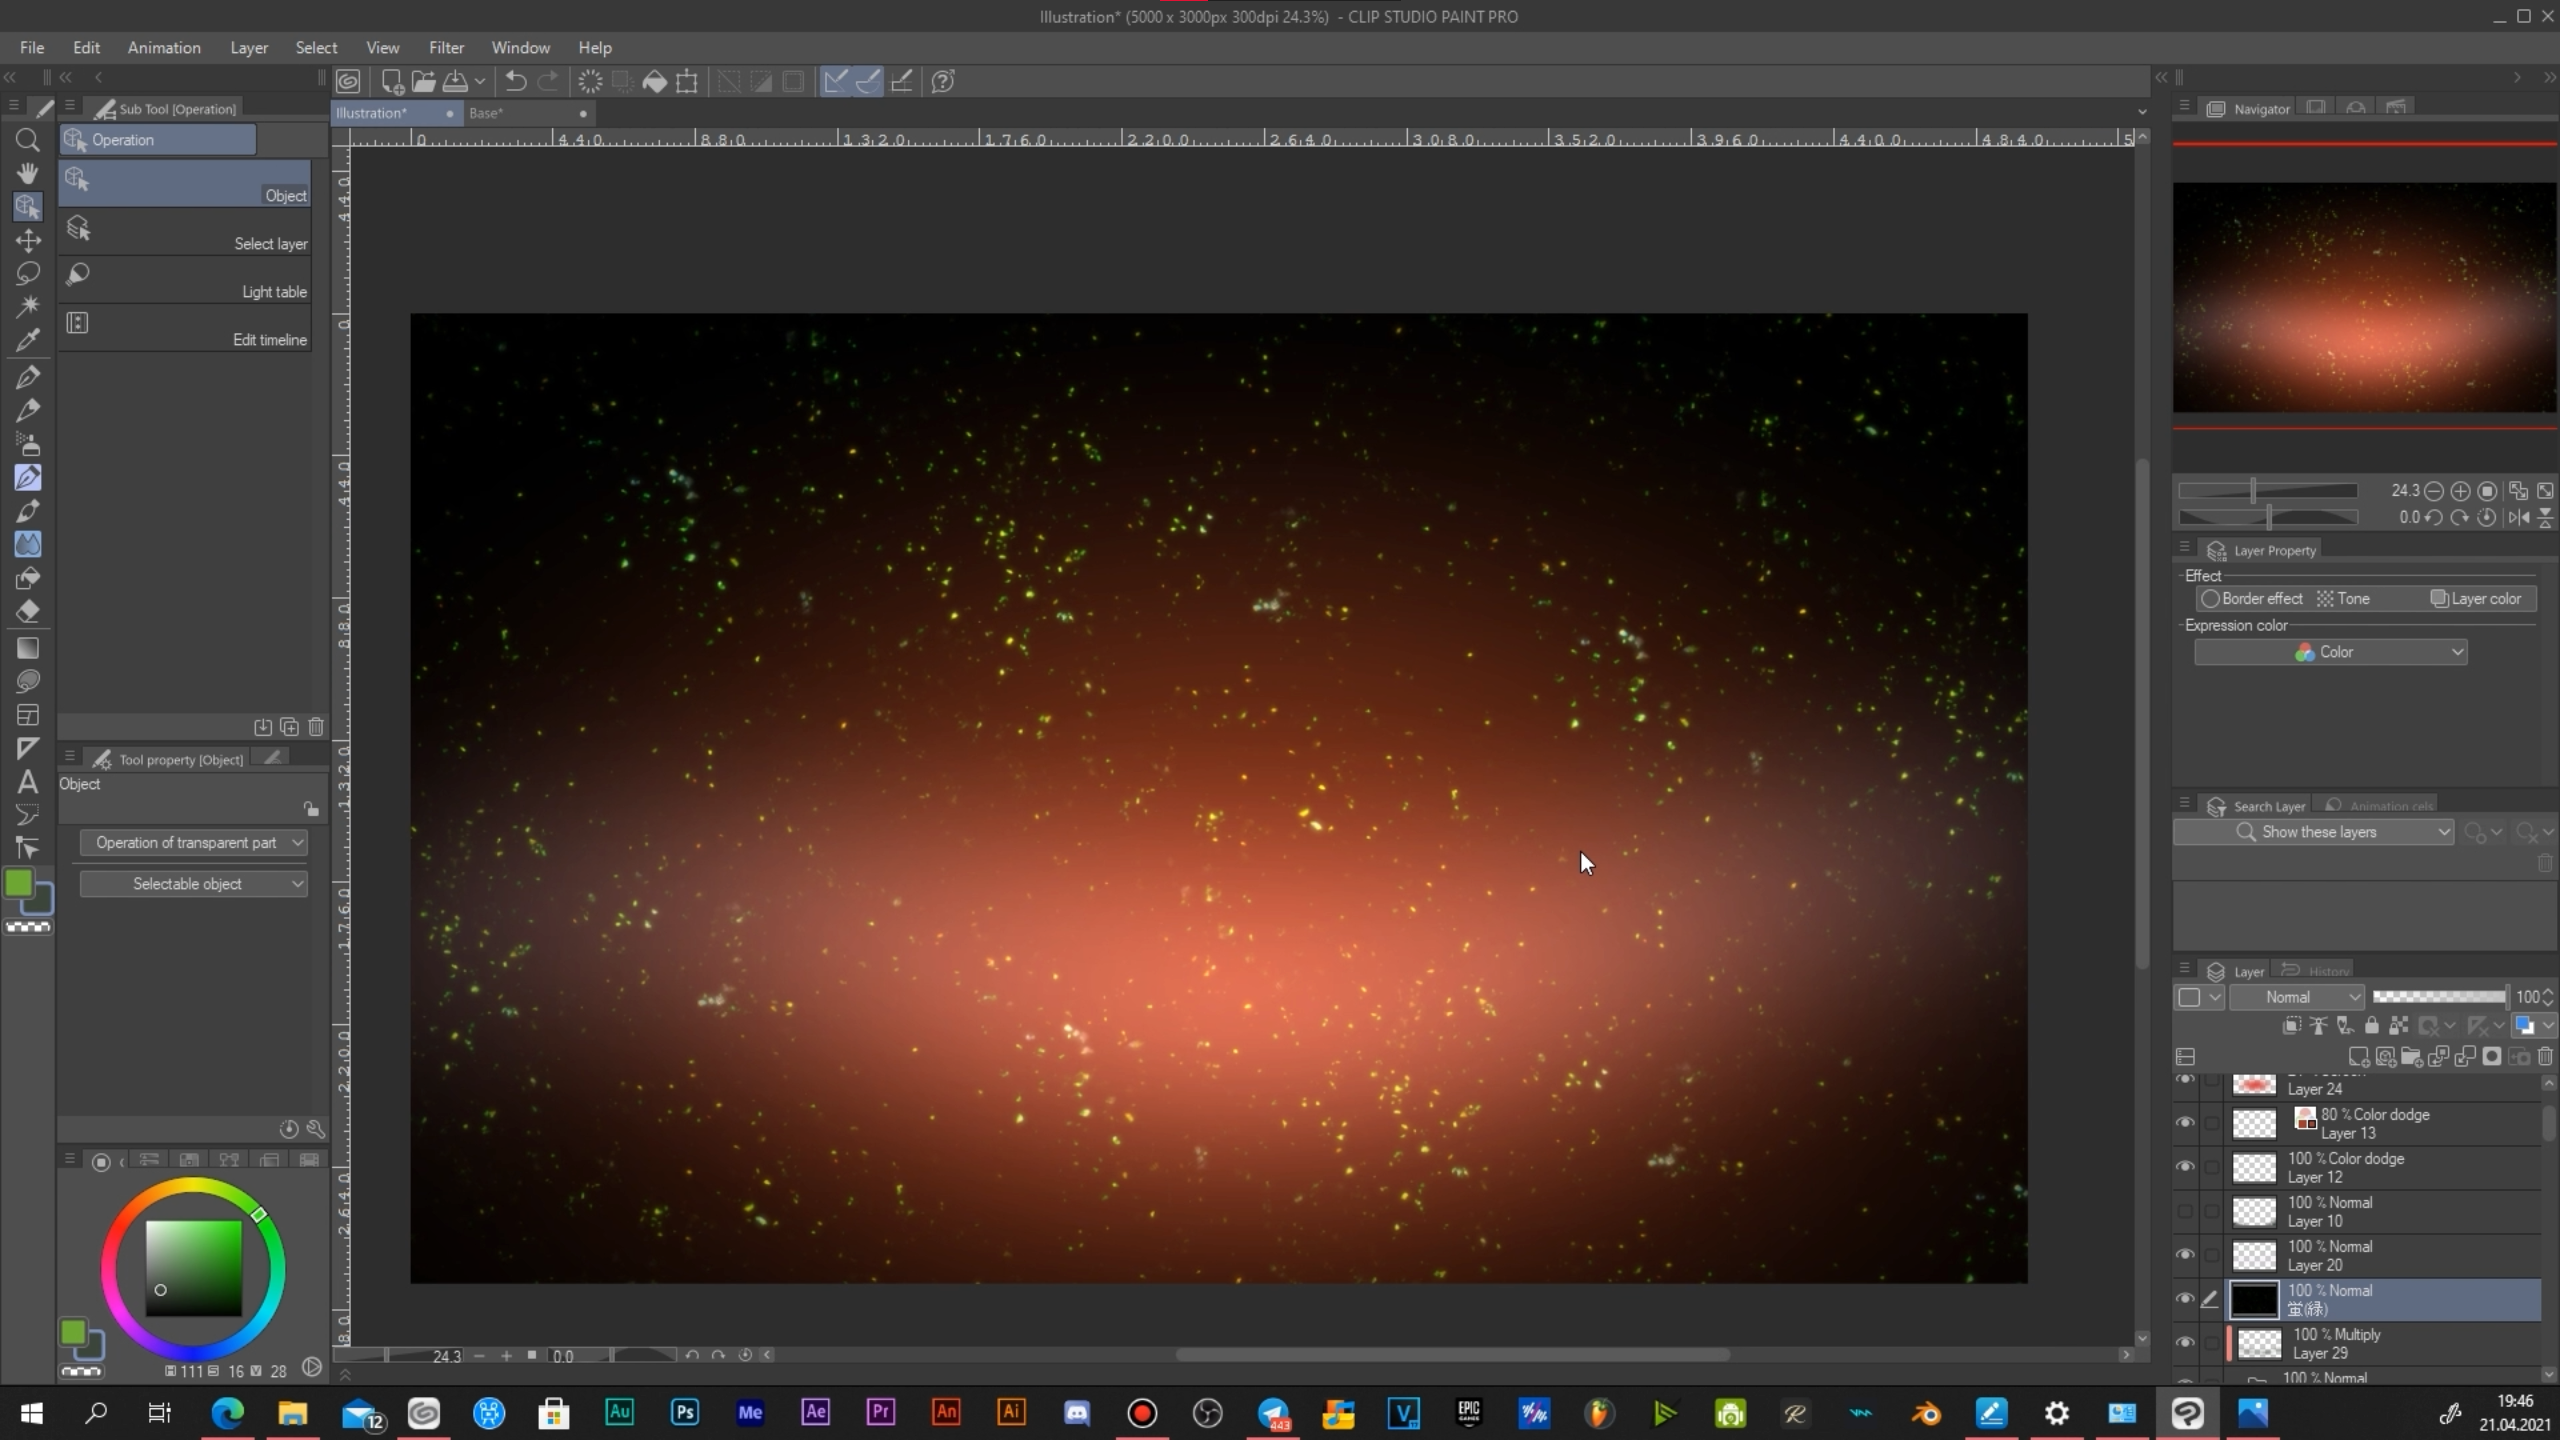Select the Eraser tool
This screenshot has width=2560, height=1440.
(27, 611)
